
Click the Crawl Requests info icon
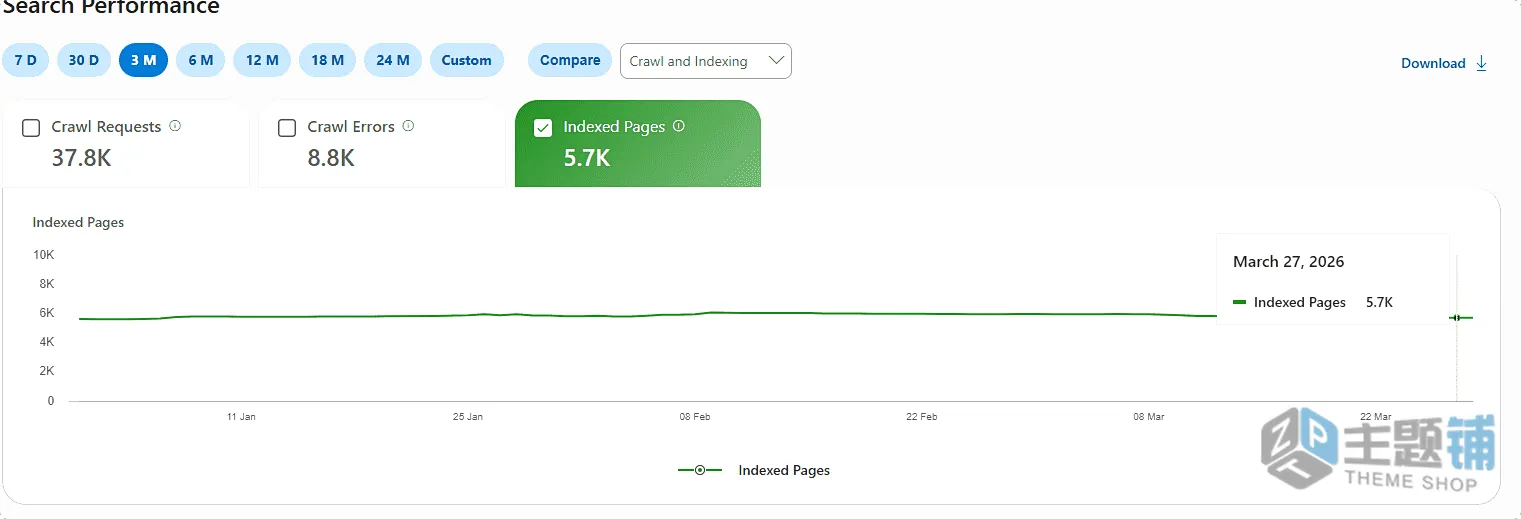coord(175,126)
